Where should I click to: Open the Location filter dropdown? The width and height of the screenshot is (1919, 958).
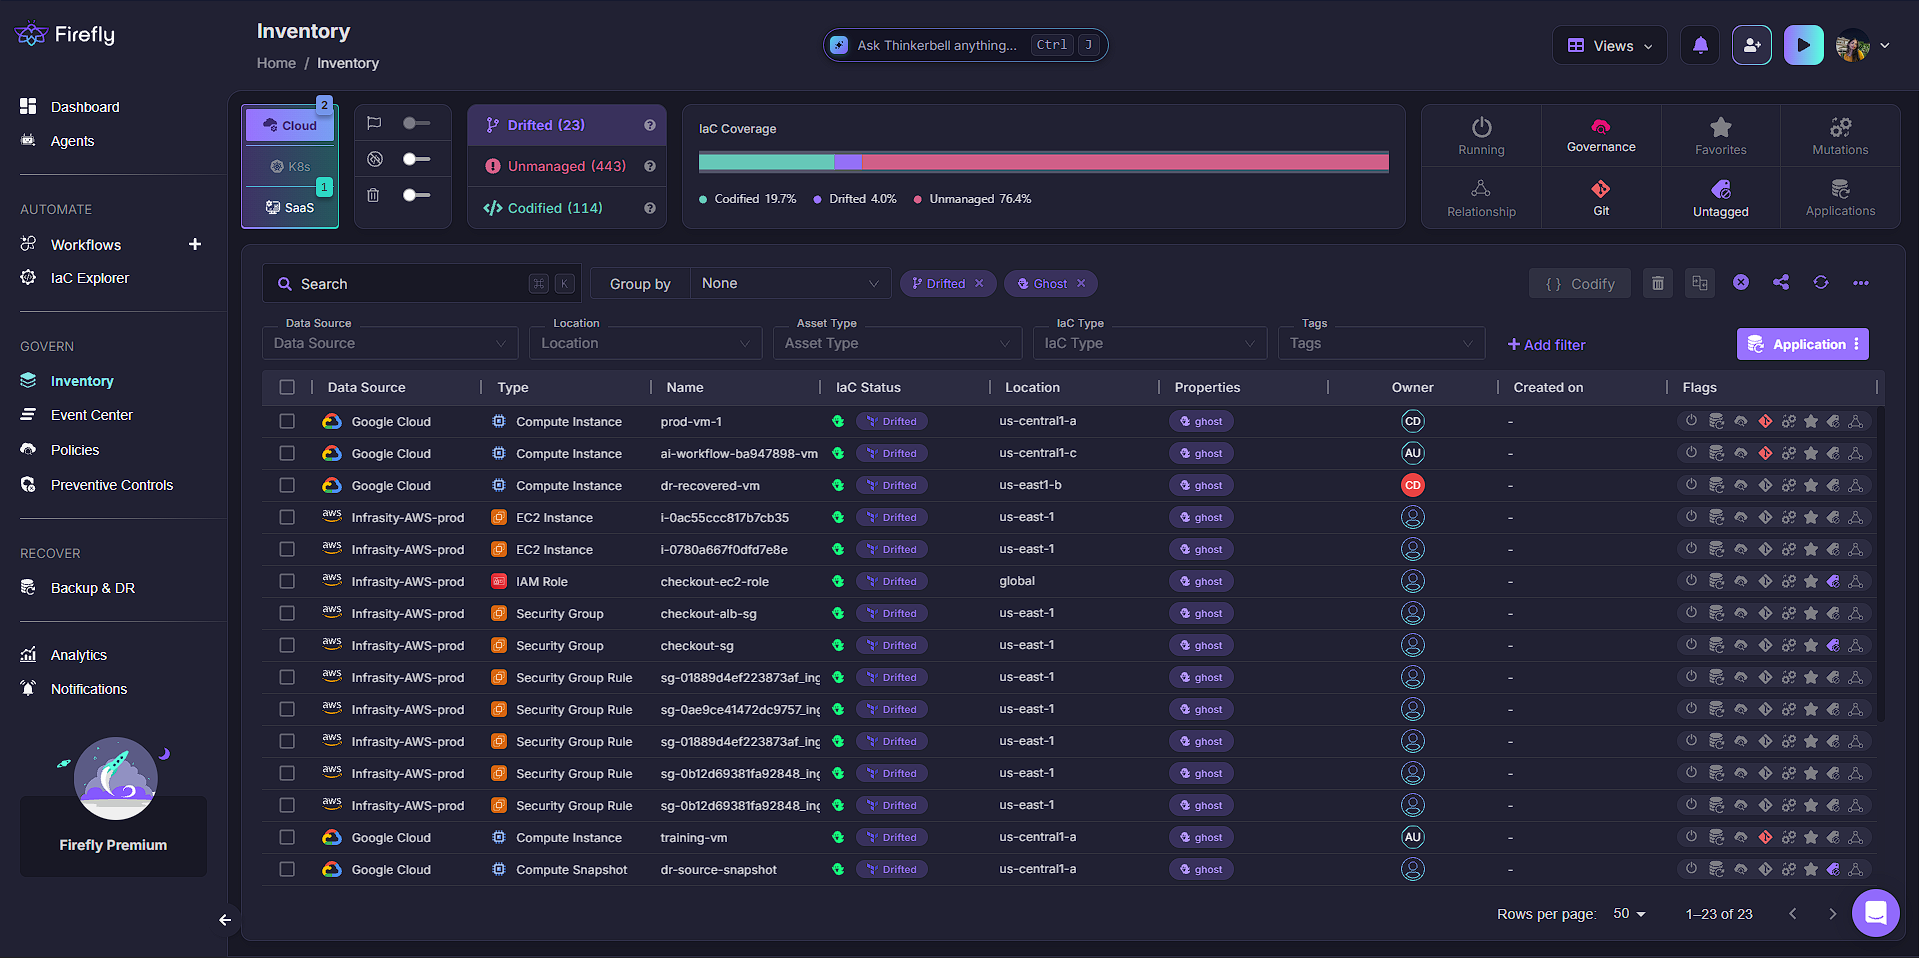pos(645,343)
